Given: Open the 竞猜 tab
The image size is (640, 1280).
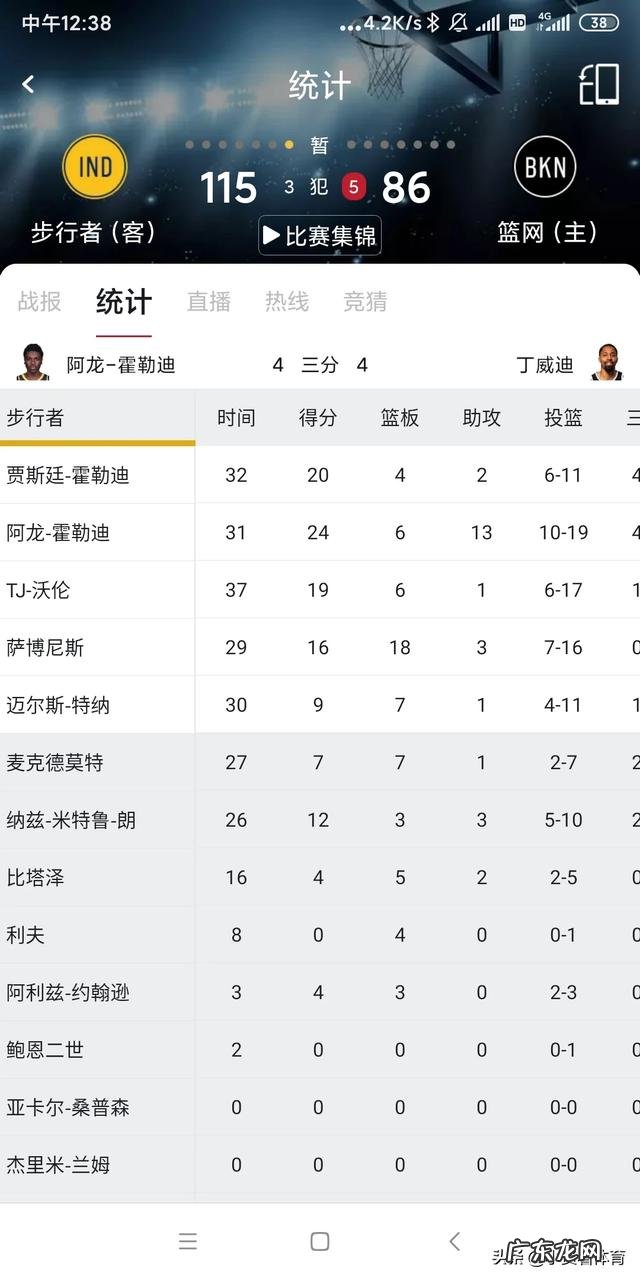Looking at the screenshot, I should [x=364, y=302].
